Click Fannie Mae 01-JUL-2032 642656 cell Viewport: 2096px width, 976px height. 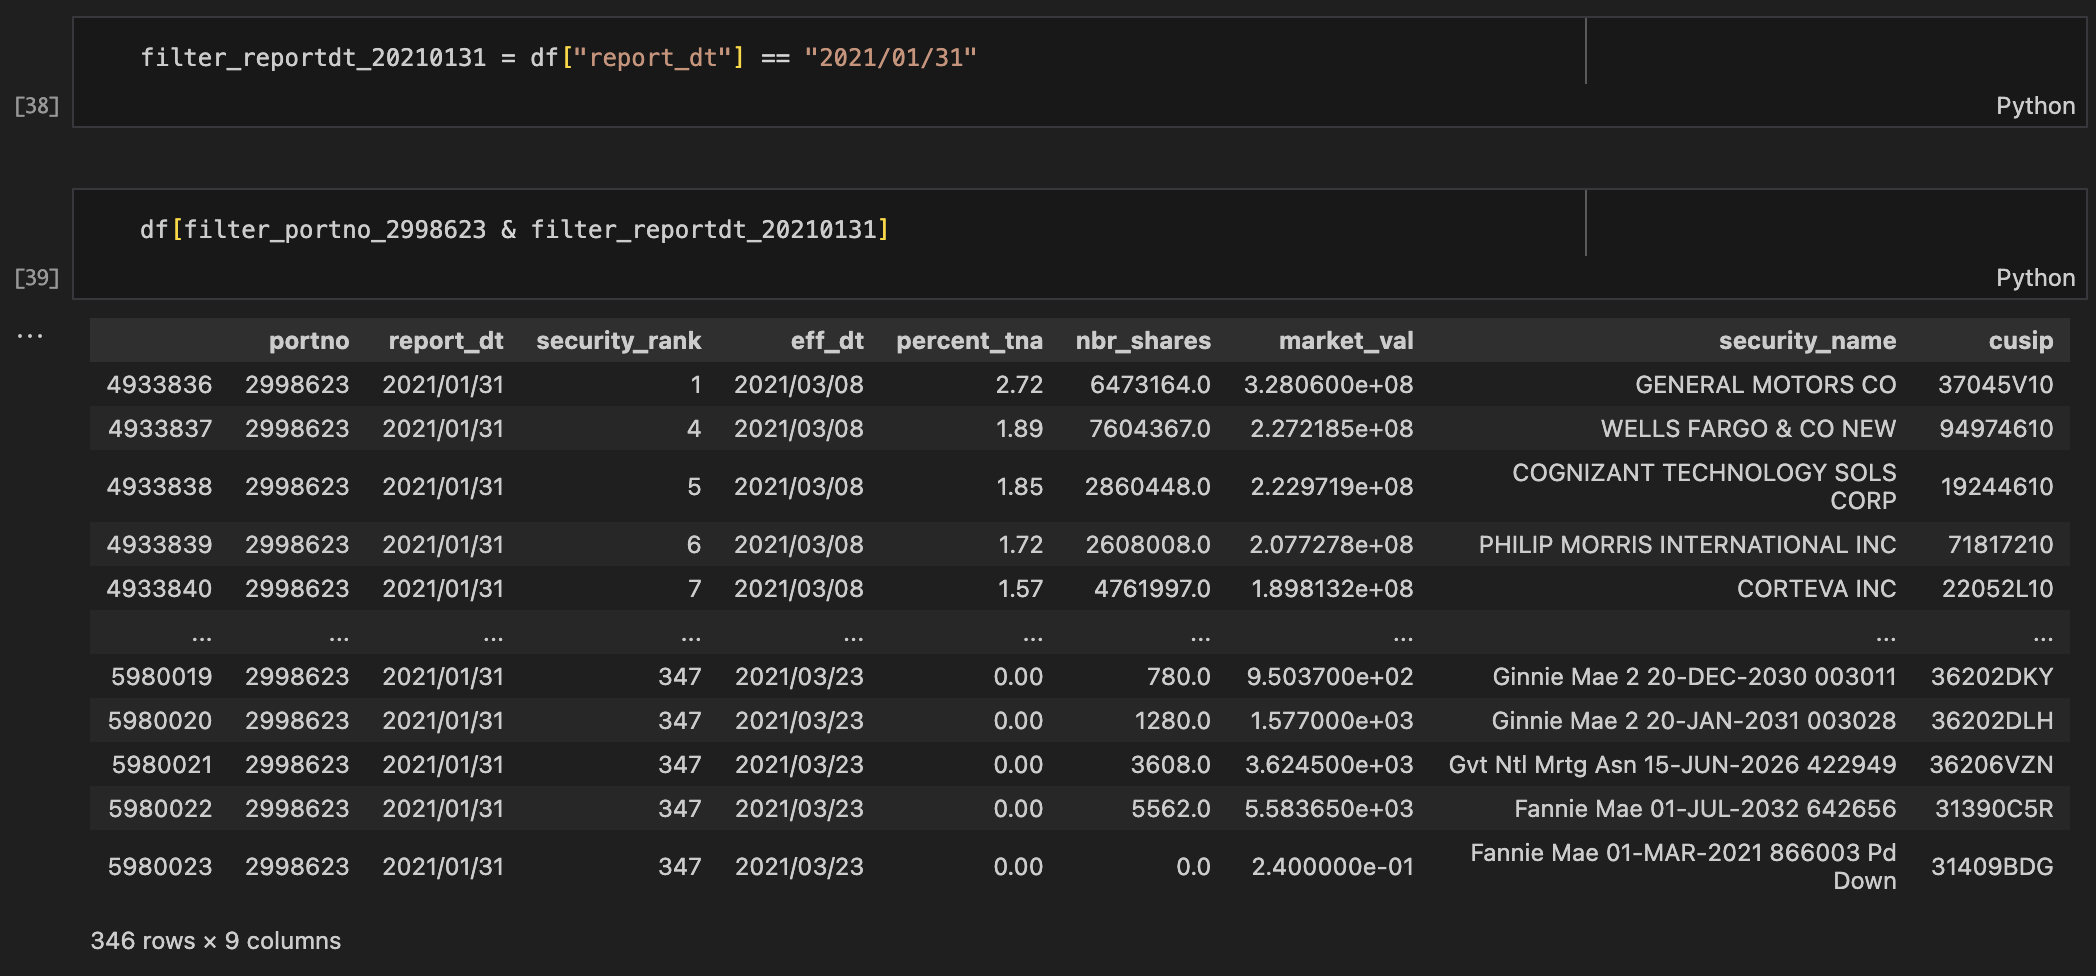click(x=1705, y=809)
